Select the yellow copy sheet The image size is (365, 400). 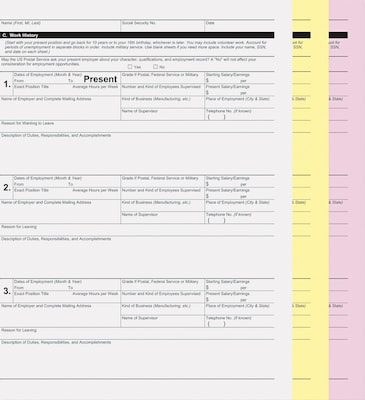310,200
